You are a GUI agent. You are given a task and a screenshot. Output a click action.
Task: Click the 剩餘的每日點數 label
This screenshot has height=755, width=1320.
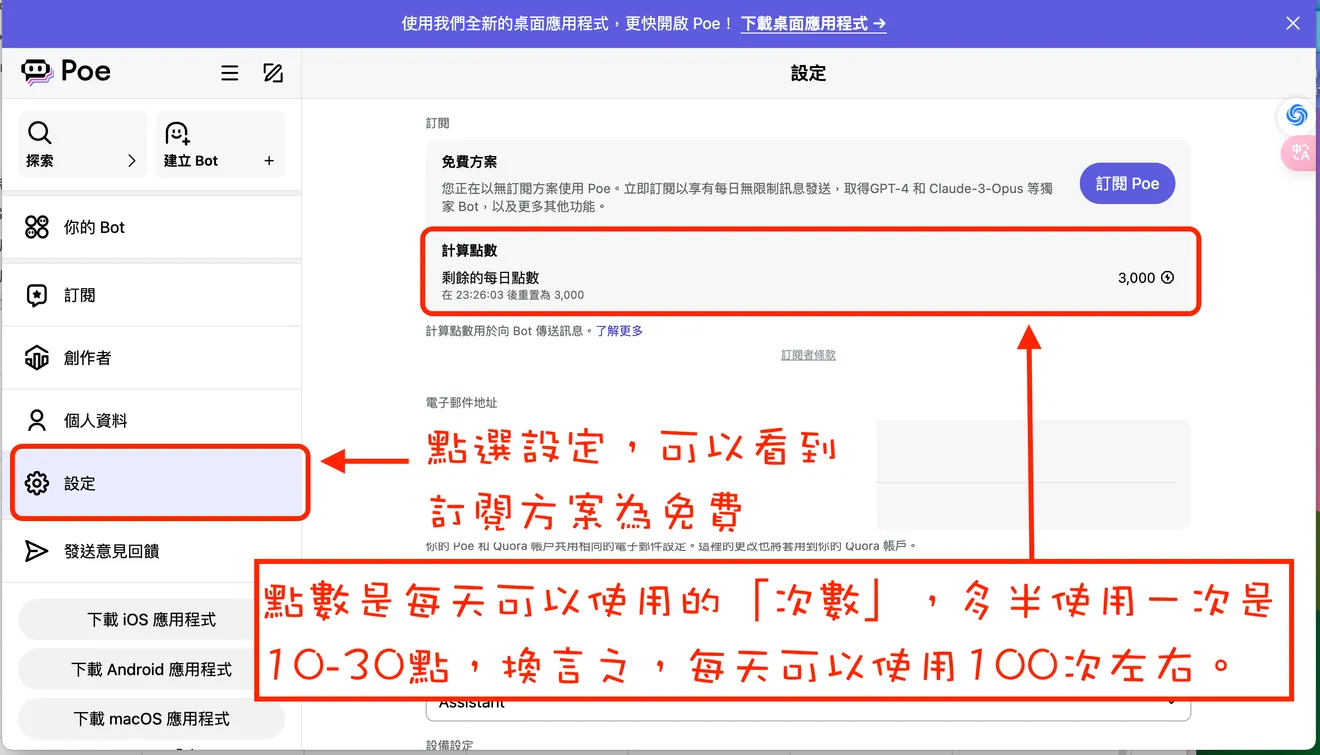click(x=490, y=278)
